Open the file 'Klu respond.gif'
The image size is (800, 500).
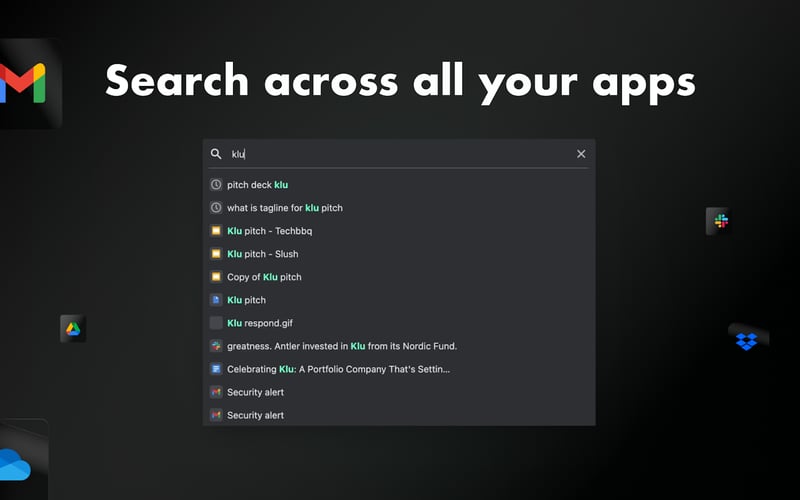(x=260, y=323)
